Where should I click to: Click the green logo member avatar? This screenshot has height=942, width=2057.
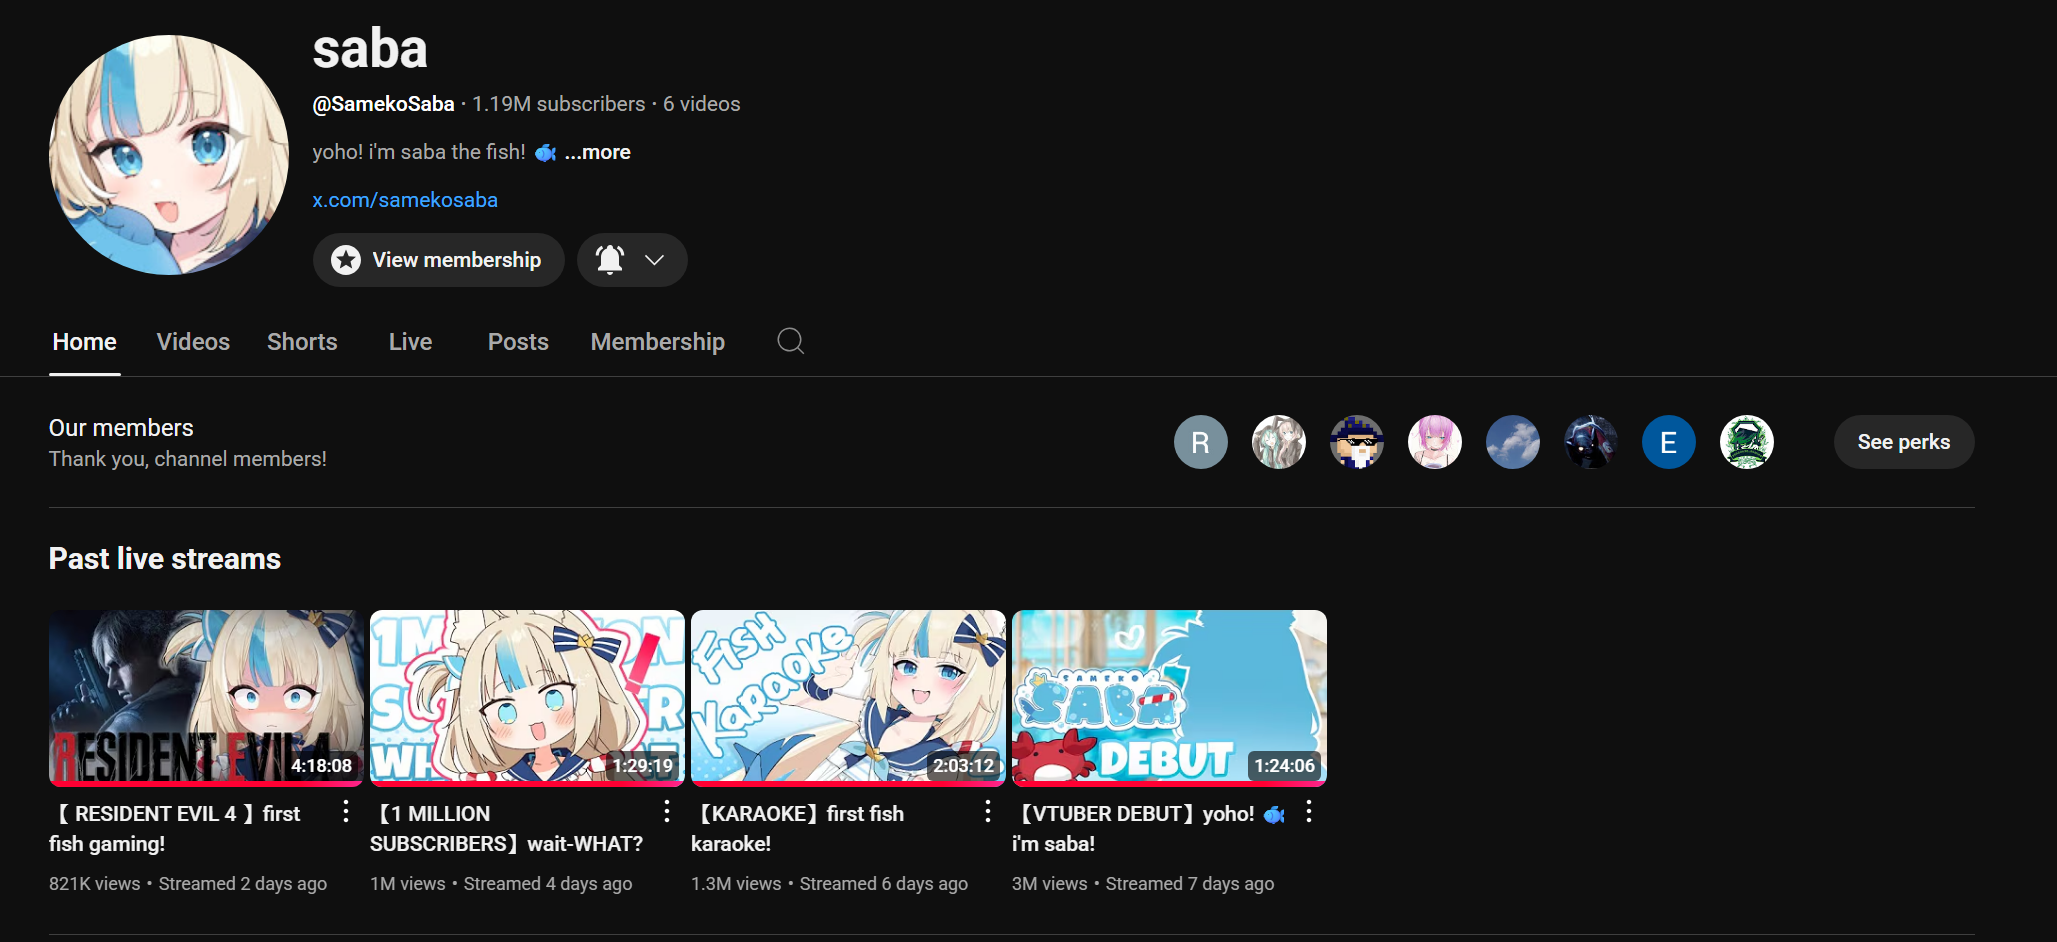(x=1747, y=442)
